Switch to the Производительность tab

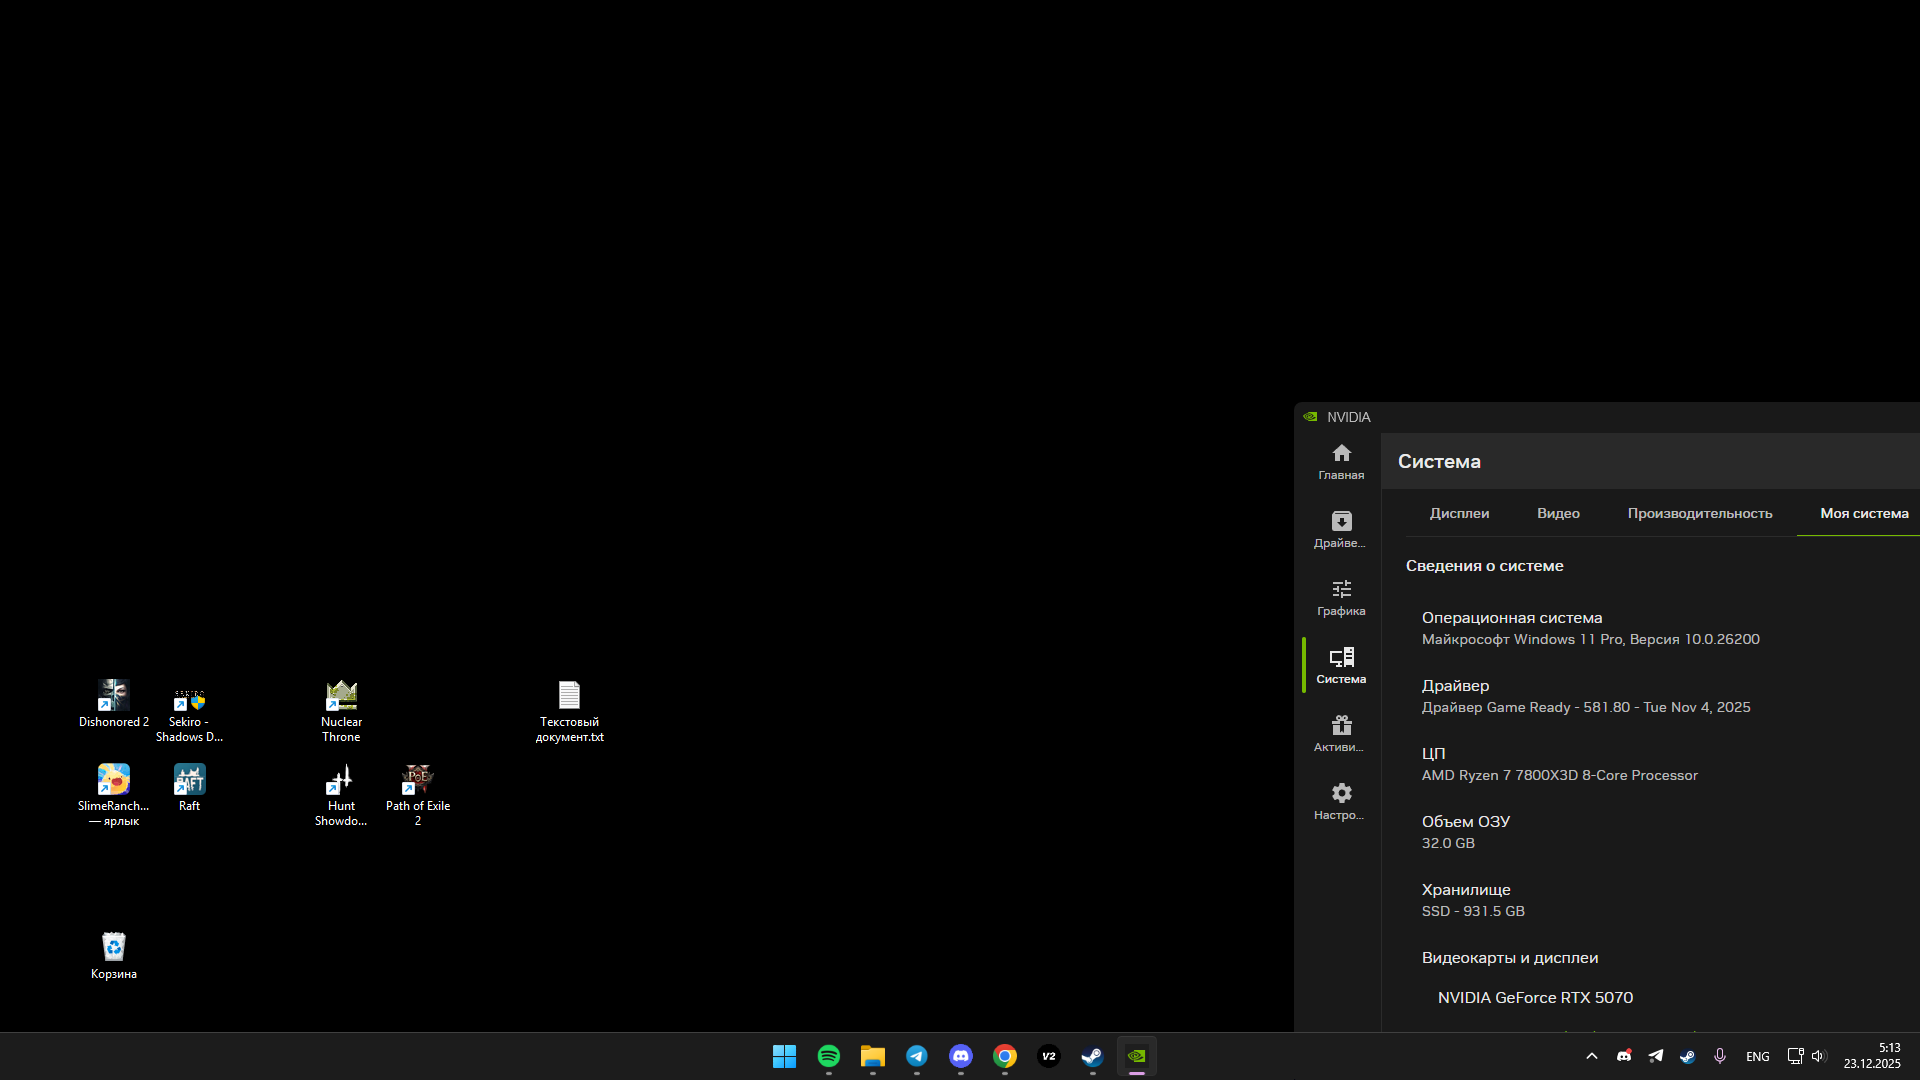coord(1699,513)
